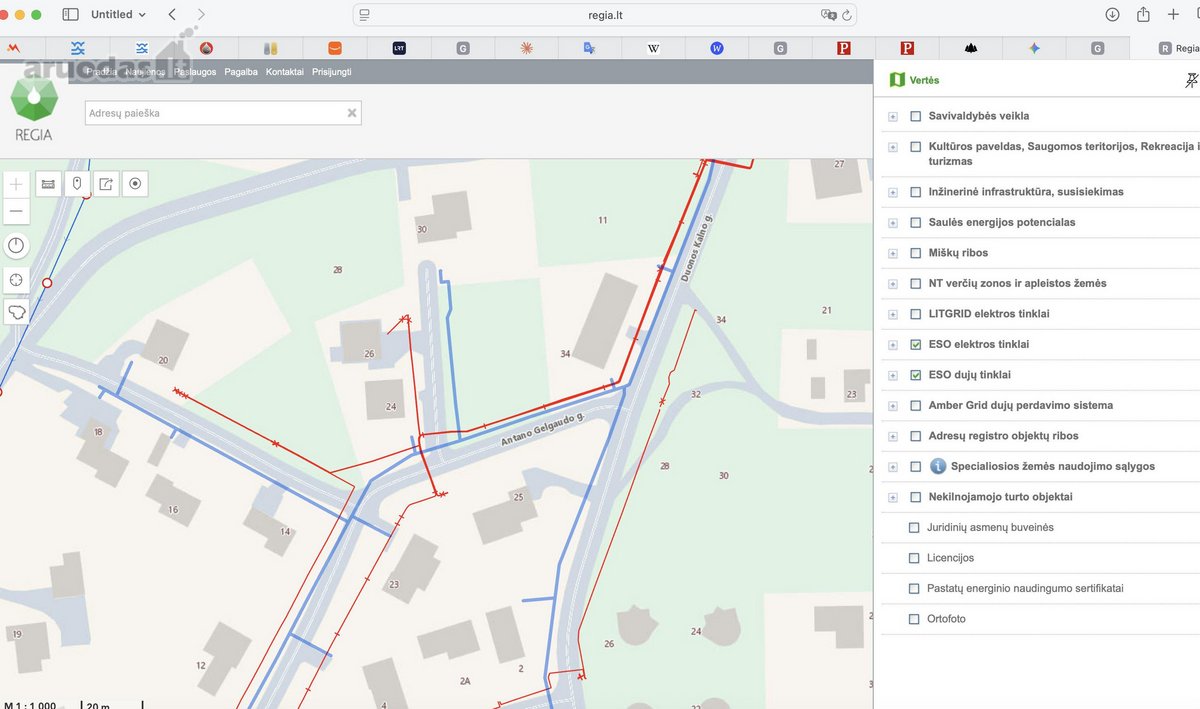Select the circular target tool in map toolbar
The width and height of the screenshot is (1200, 709).
(x=135, y=184)
